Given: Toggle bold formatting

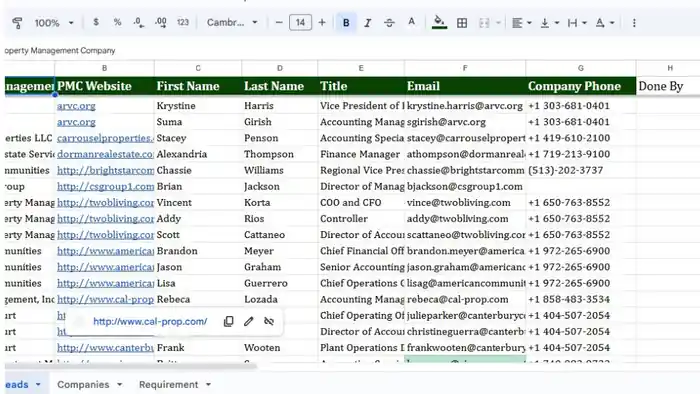Looking at the screenshot, I should point(346,23).
